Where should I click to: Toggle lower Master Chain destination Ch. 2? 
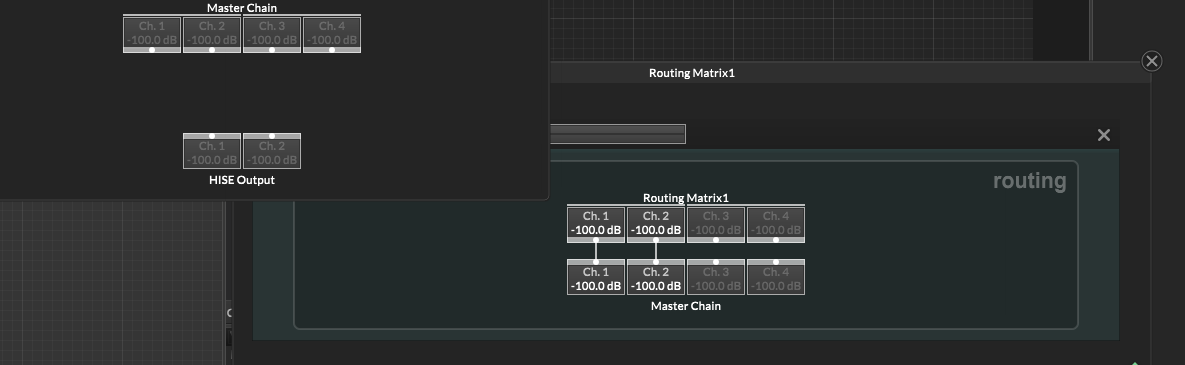click(655, 277)
